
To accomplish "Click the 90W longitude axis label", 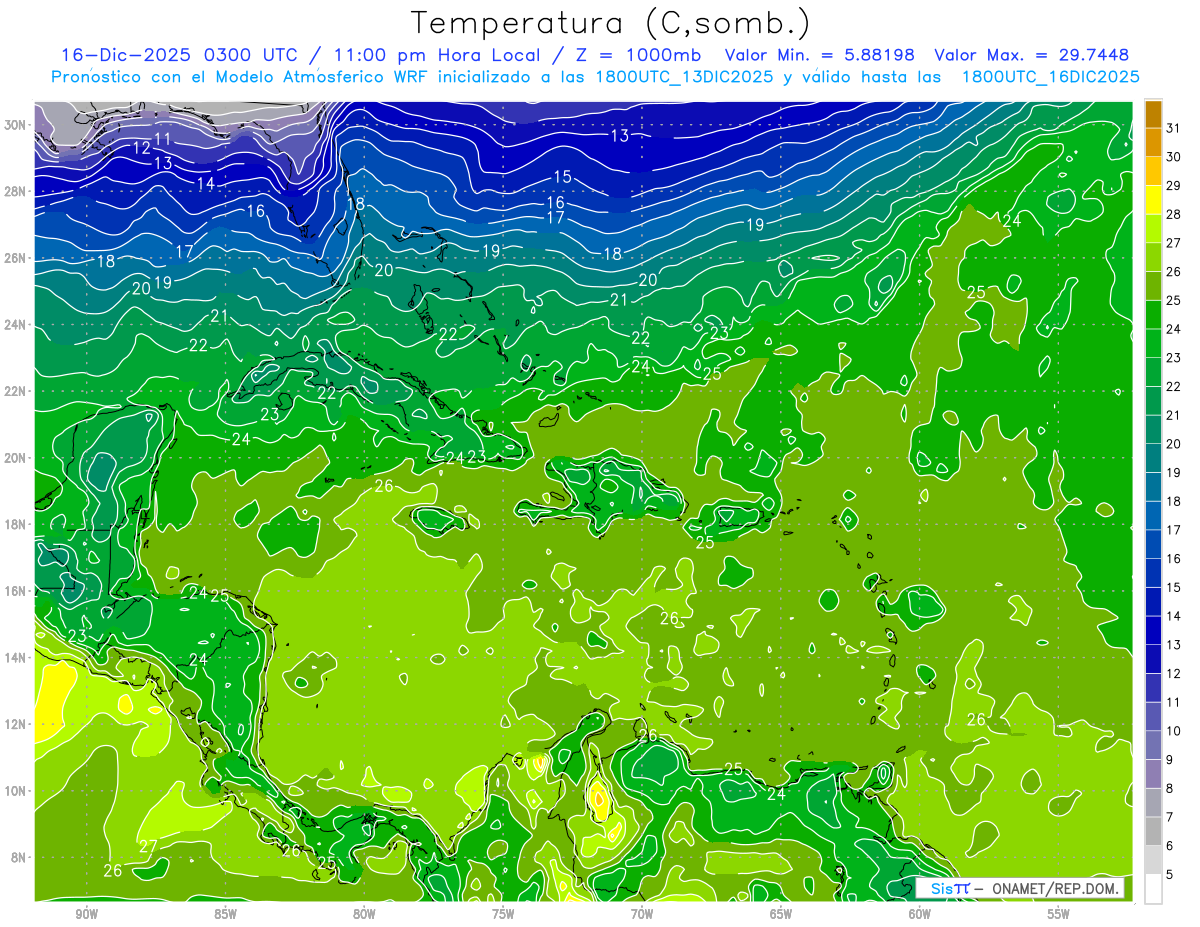I will (87, 914).
